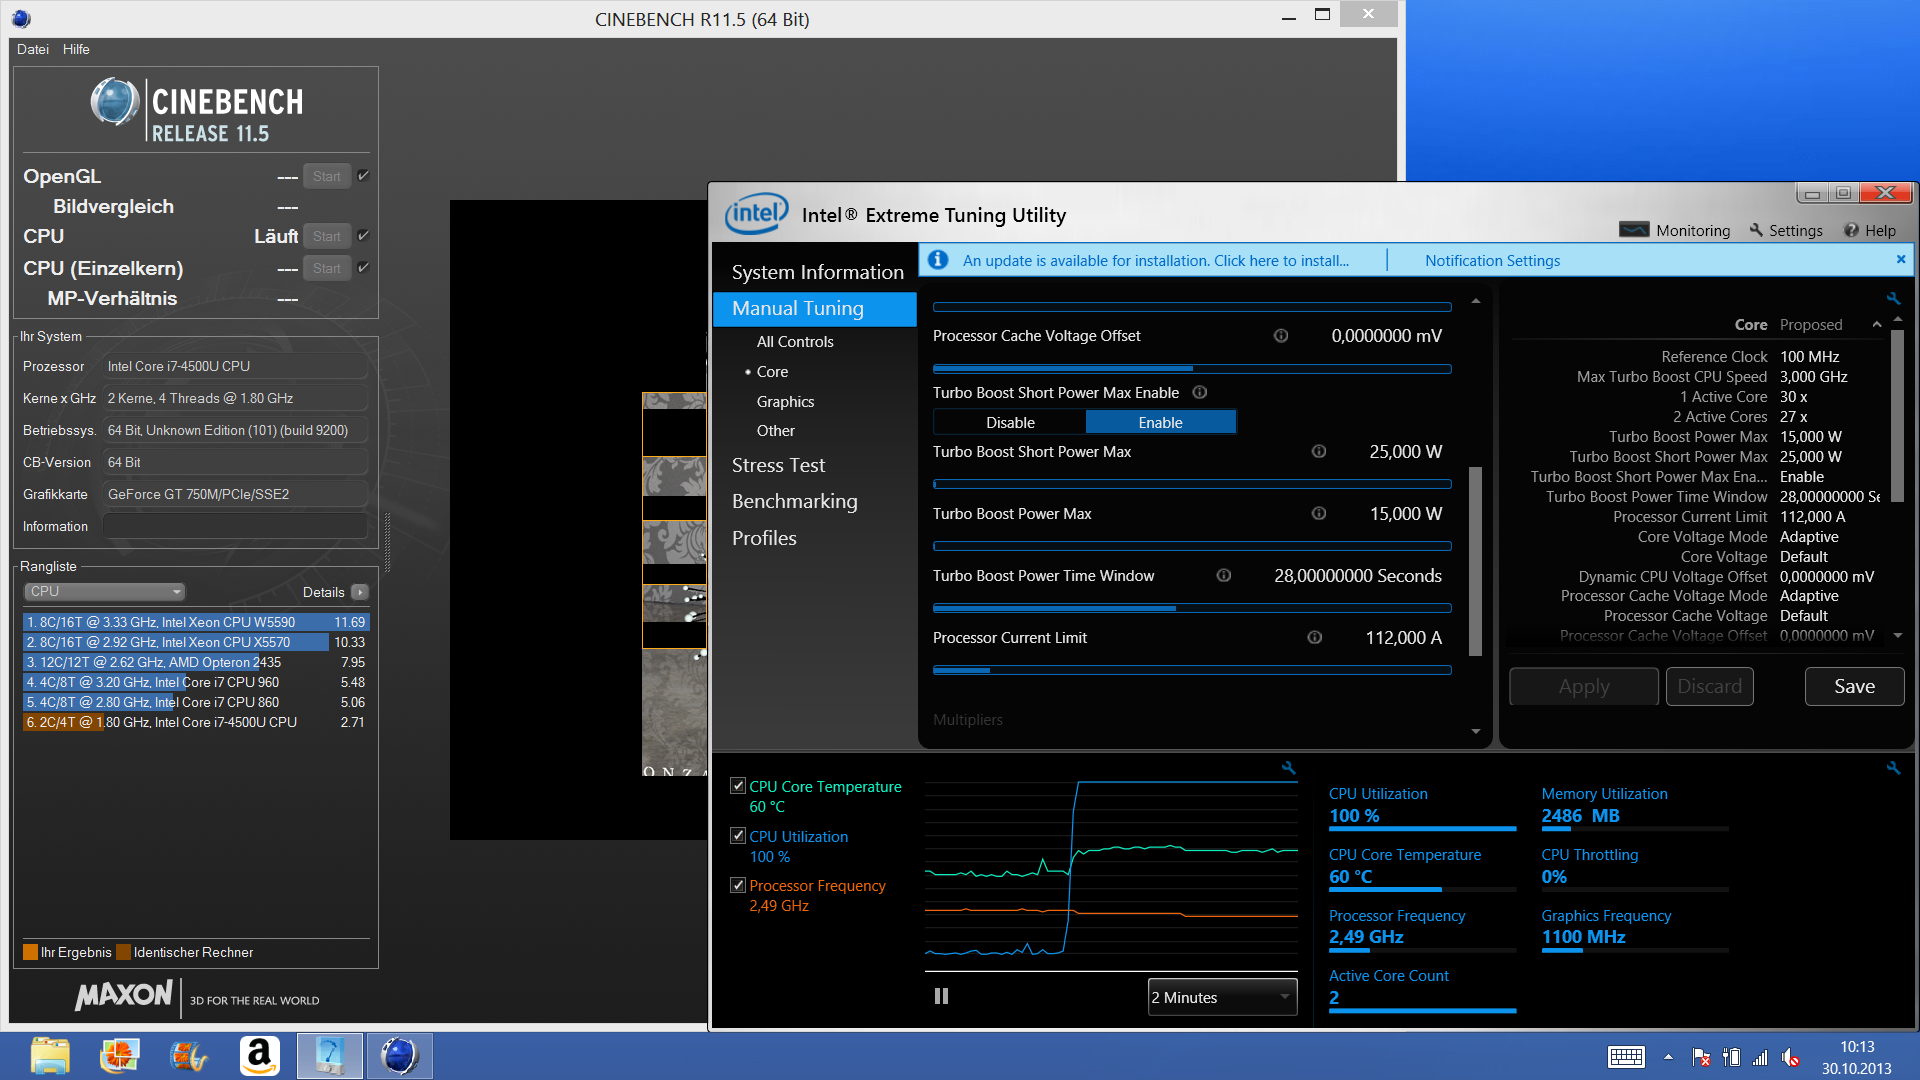Open wrench settings for the monitoring graph
The image size is (1920, 1080).
pyautogui.click(x=1288, y=768)
